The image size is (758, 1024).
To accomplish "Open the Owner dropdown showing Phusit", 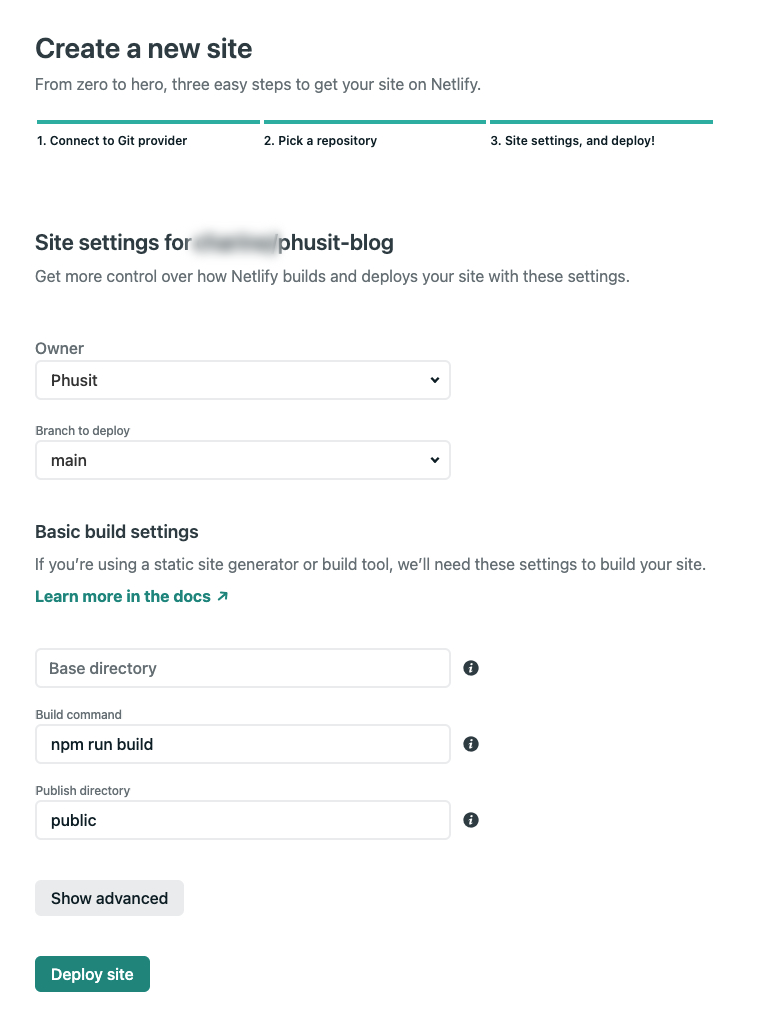I will [242, 380].
